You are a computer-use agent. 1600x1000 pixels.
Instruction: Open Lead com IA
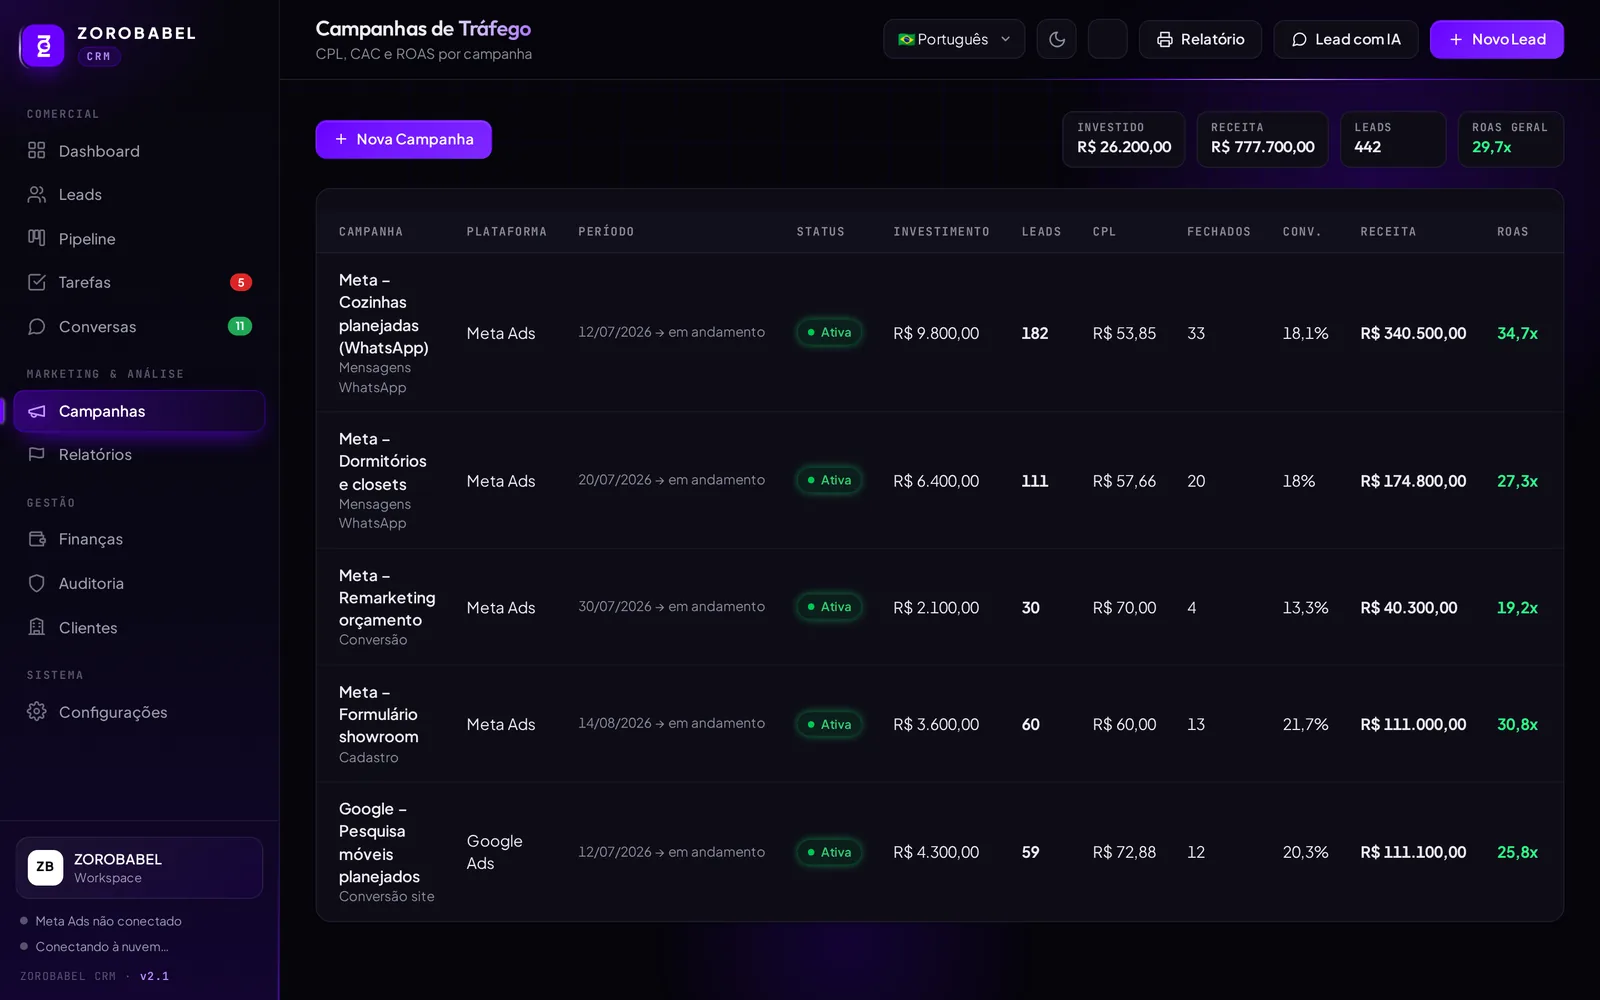tap(1345, 39)
